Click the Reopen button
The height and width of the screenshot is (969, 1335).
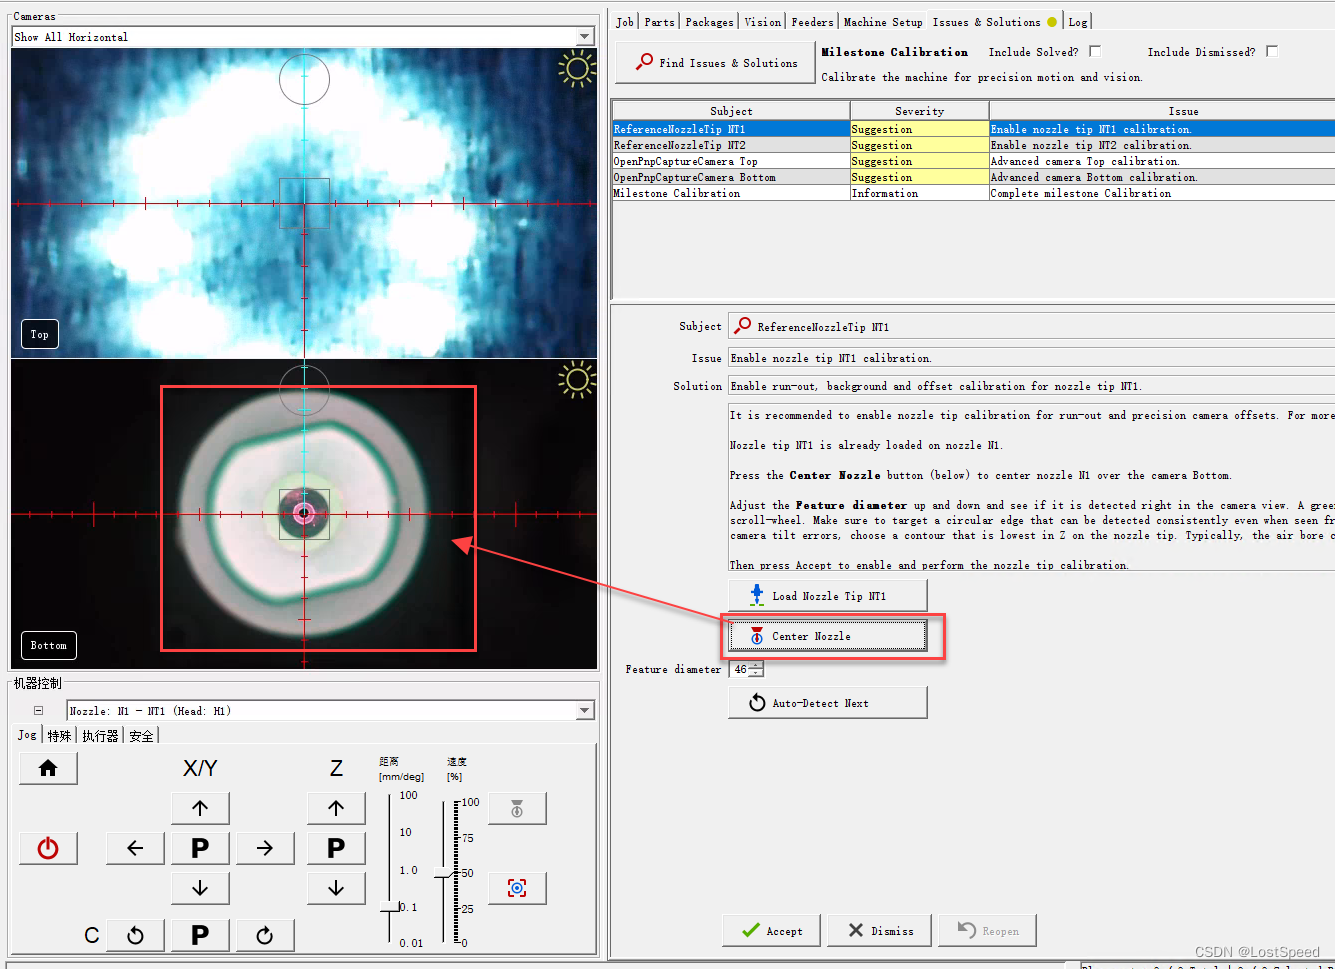pos(988,930)
